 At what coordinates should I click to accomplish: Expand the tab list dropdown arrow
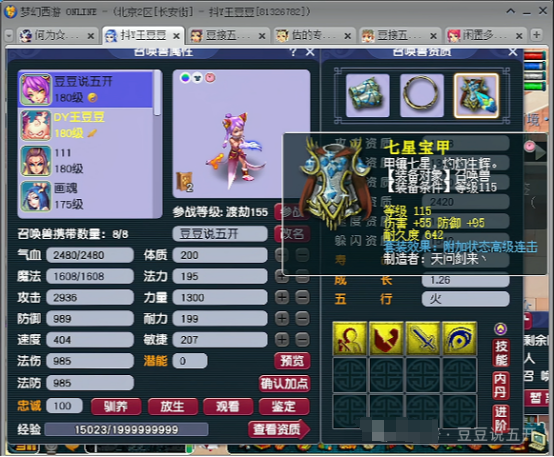point(9,35)
